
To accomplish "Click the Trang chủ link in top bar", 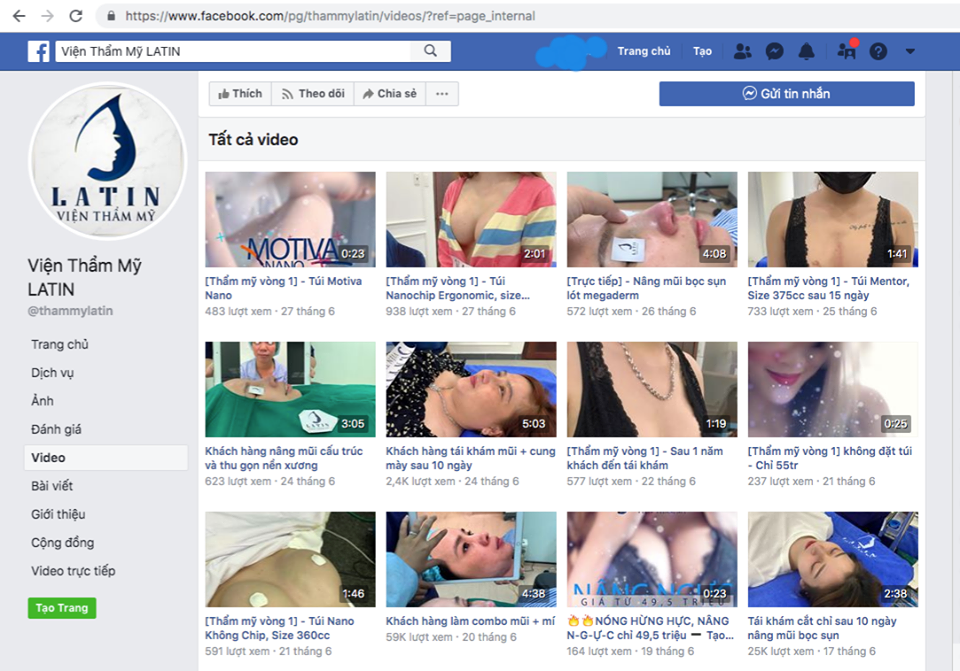I will [x=644, y=51].
